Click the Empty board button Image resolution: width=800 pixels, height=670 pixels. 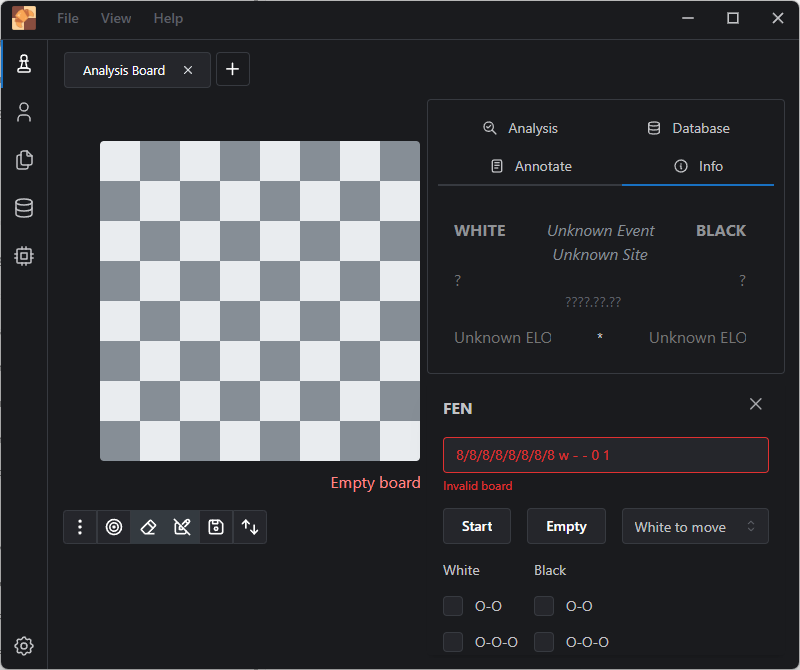(x=566, y=526)
